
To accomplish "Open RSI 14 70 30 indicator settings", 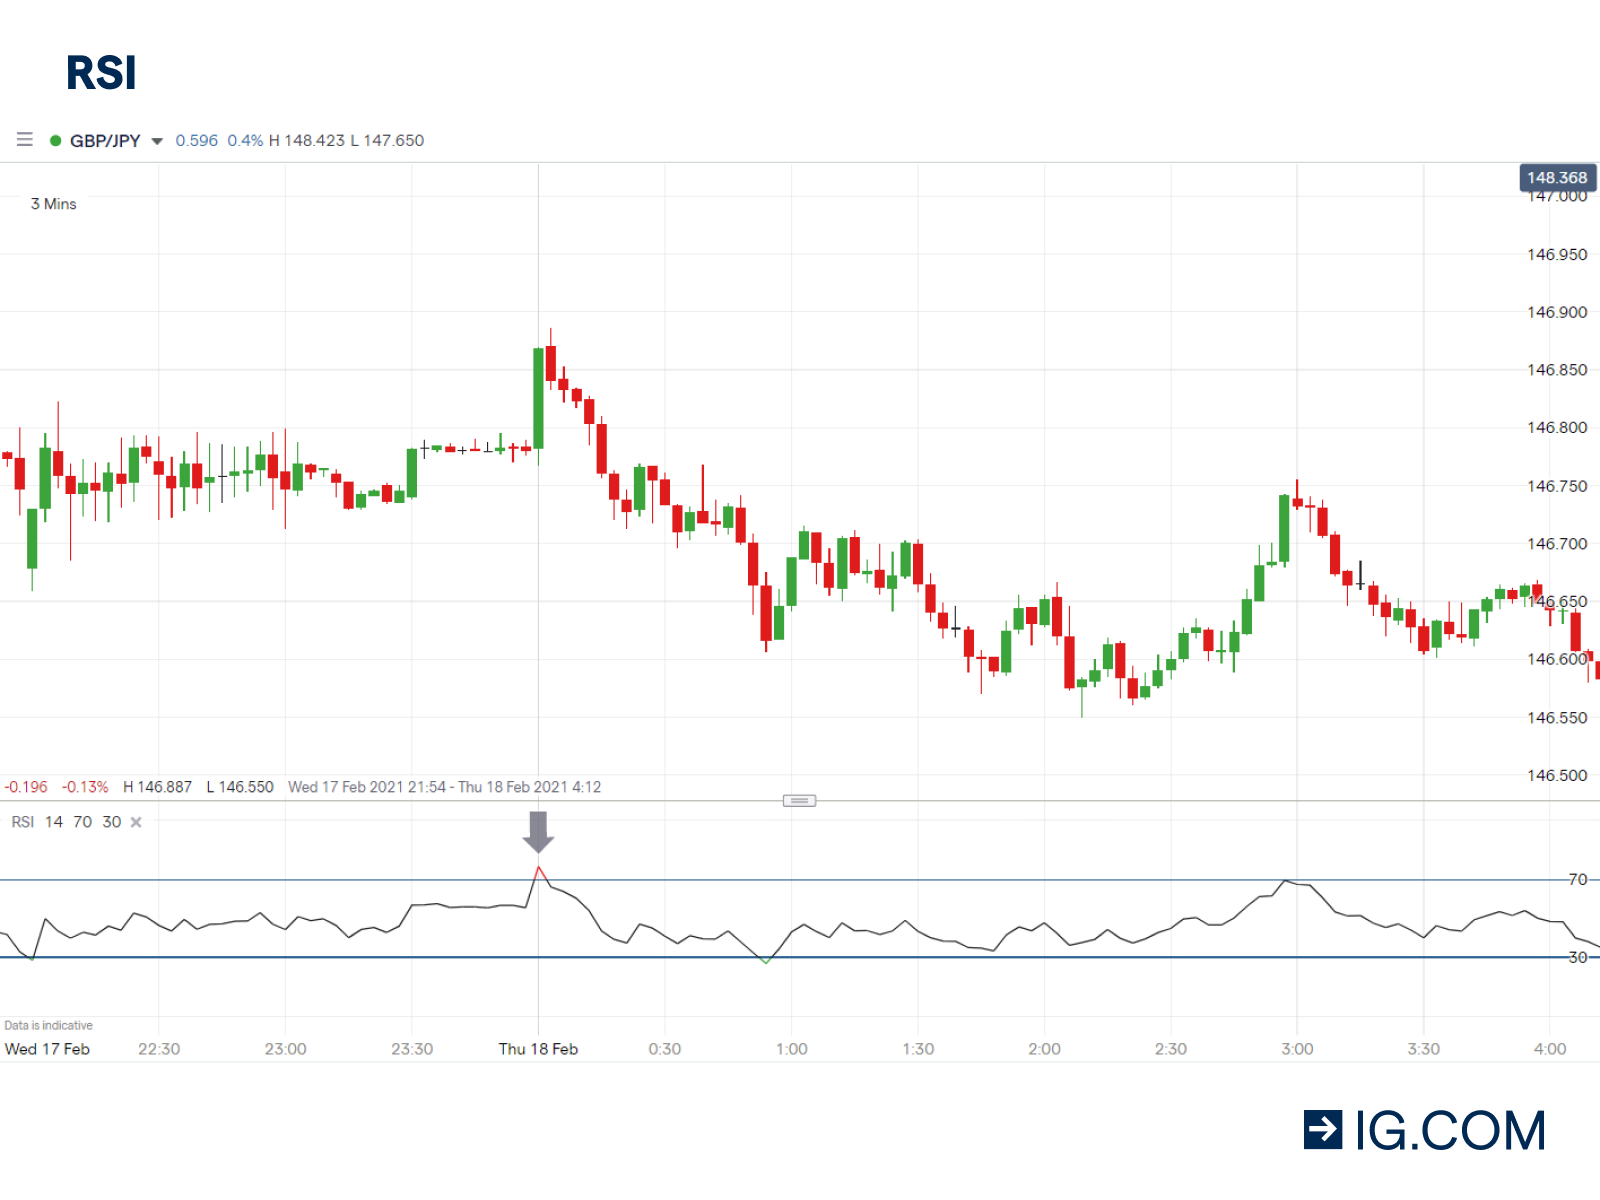I will click(x=66, y=822).
